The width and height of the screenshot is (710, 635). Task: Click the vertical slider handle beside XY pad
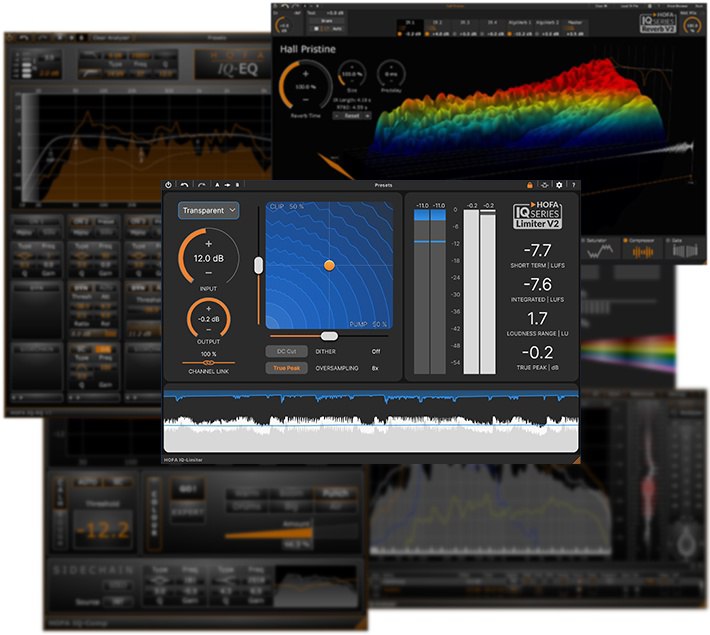(x=258, y=265)
